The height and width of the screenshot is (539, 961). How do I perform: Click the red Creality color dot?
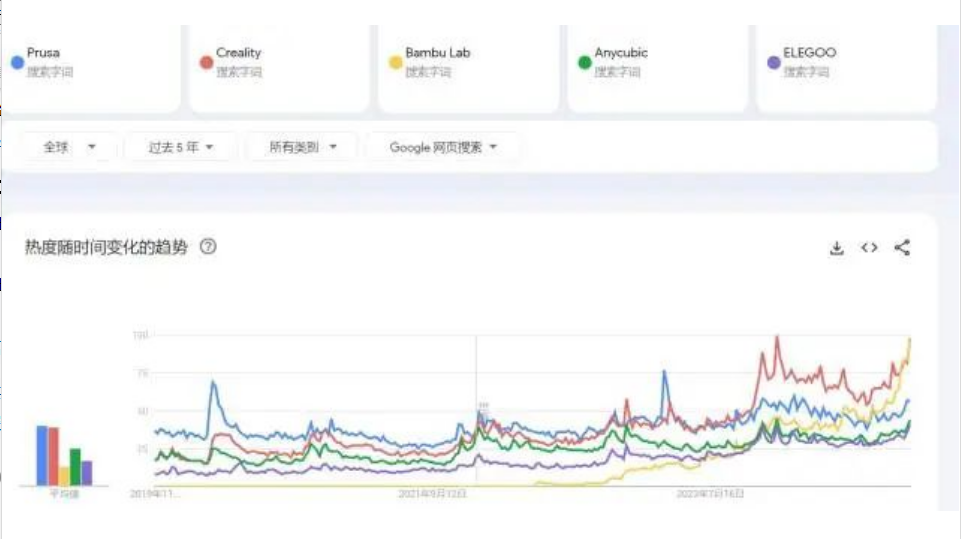pos(207,62)
